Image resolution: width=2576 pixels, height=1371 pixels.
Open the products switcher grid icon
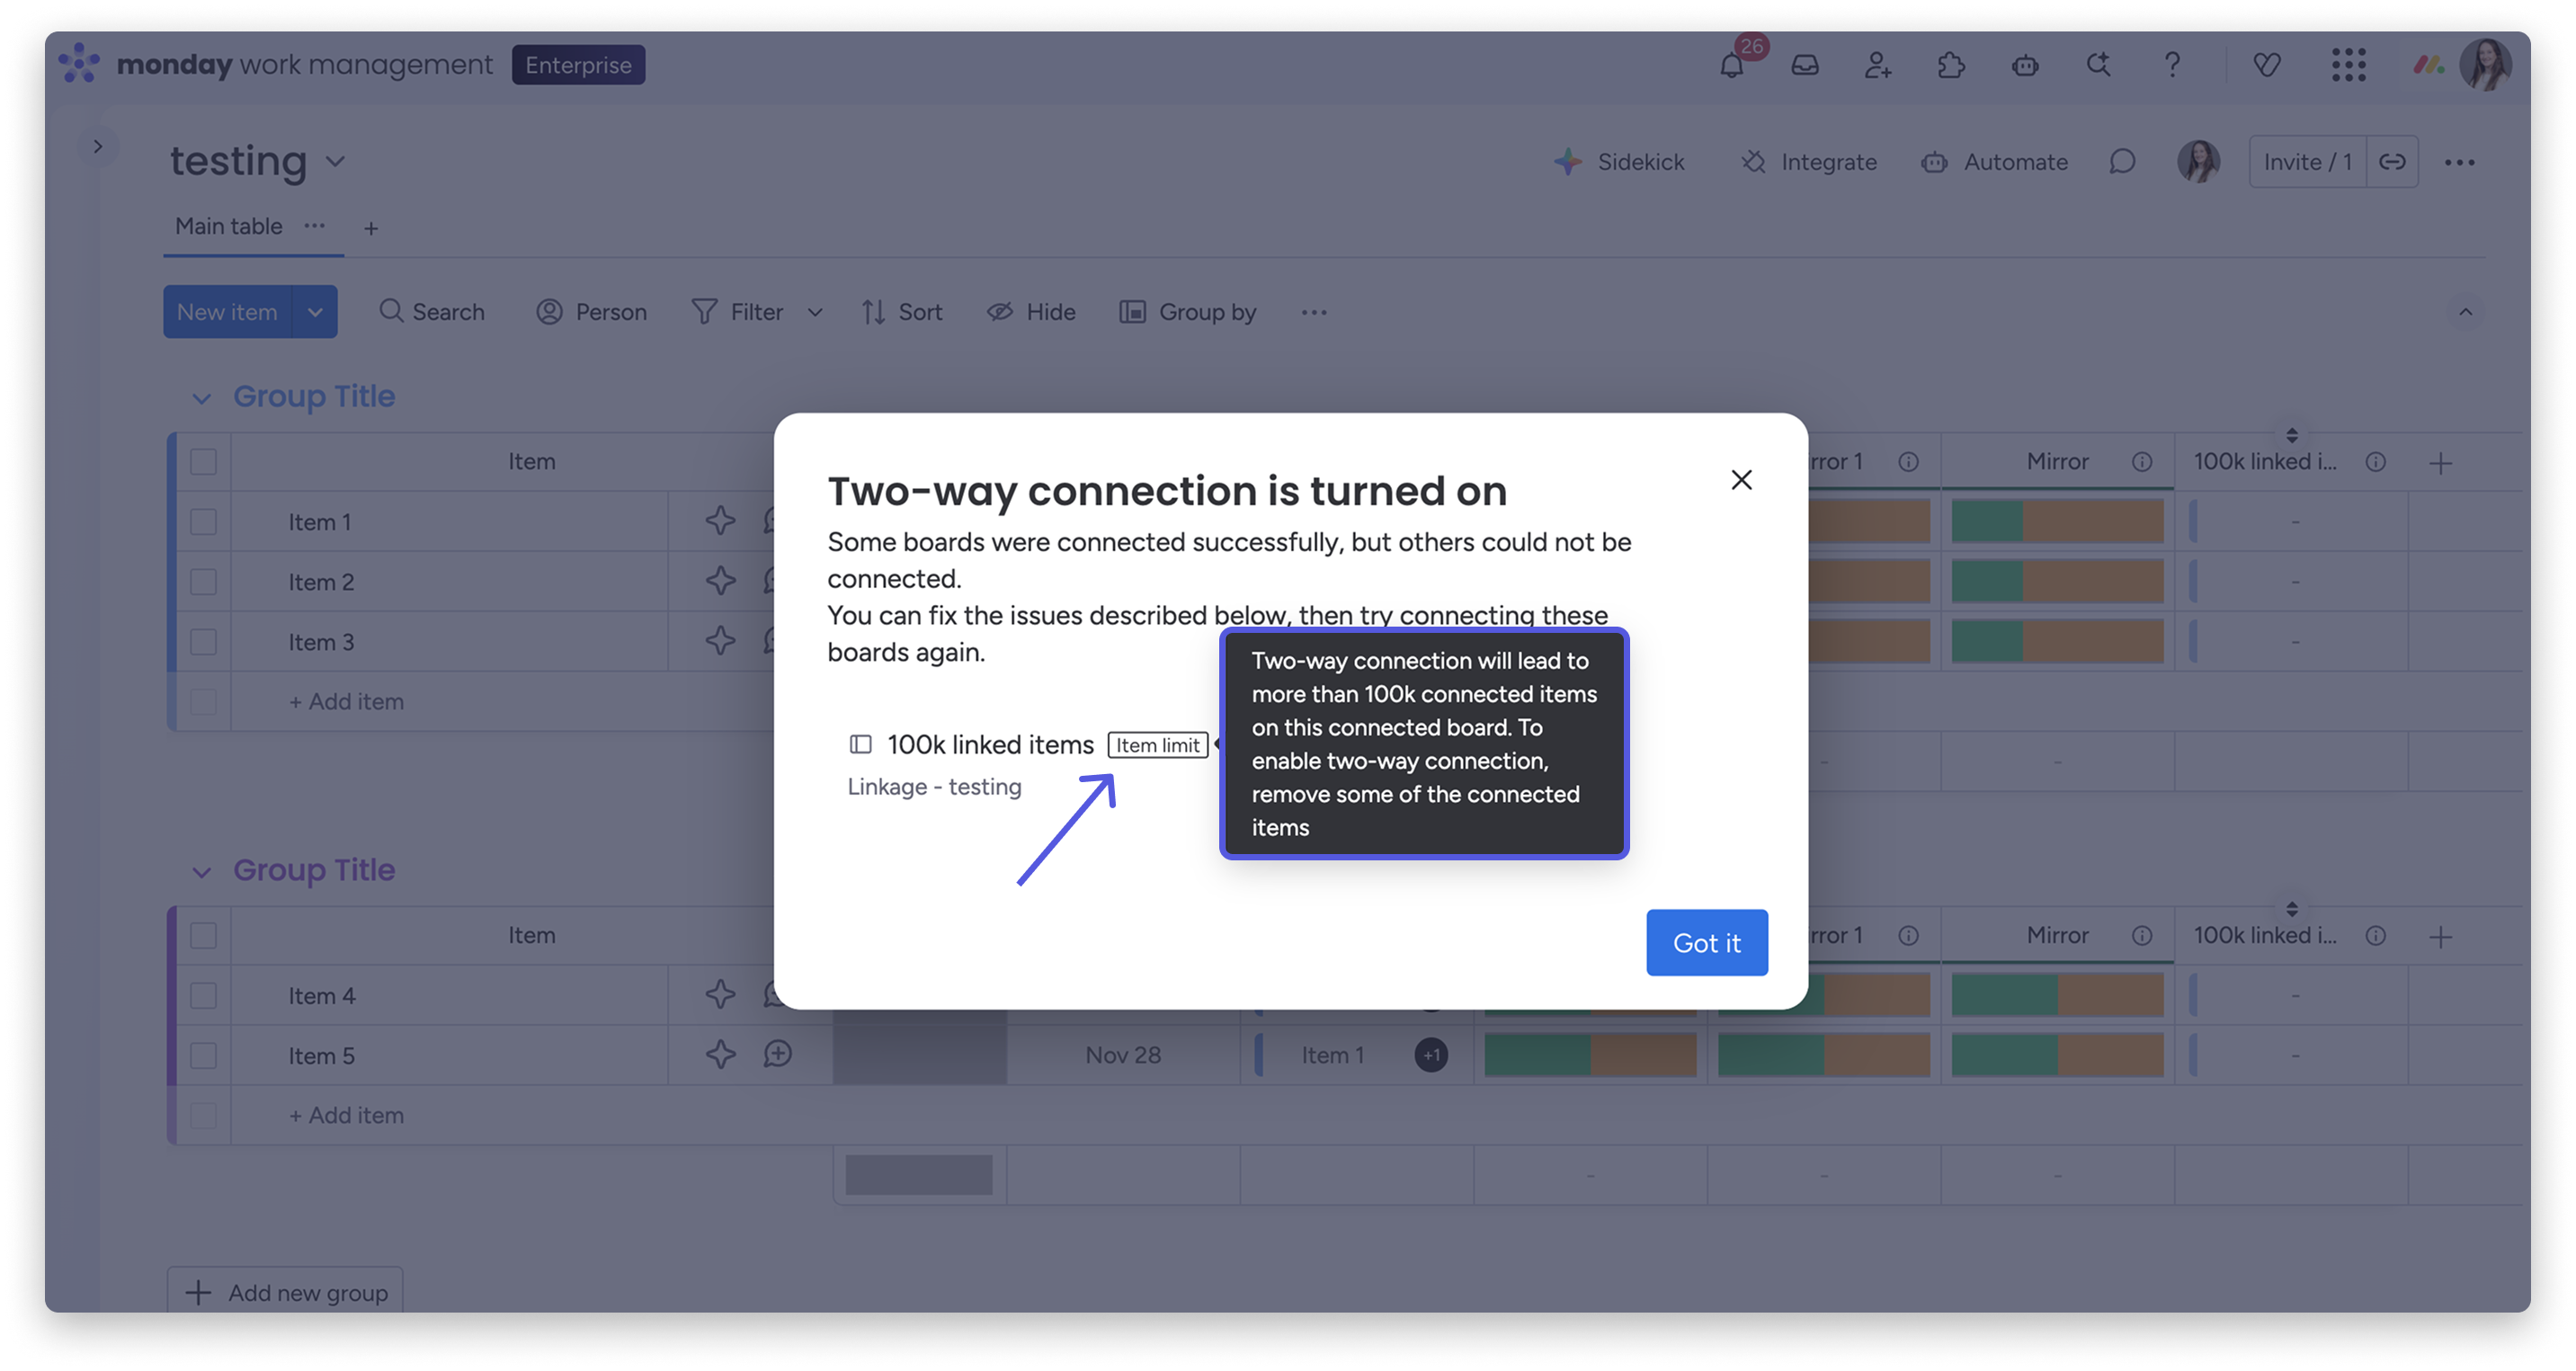tap(2348, 66)
